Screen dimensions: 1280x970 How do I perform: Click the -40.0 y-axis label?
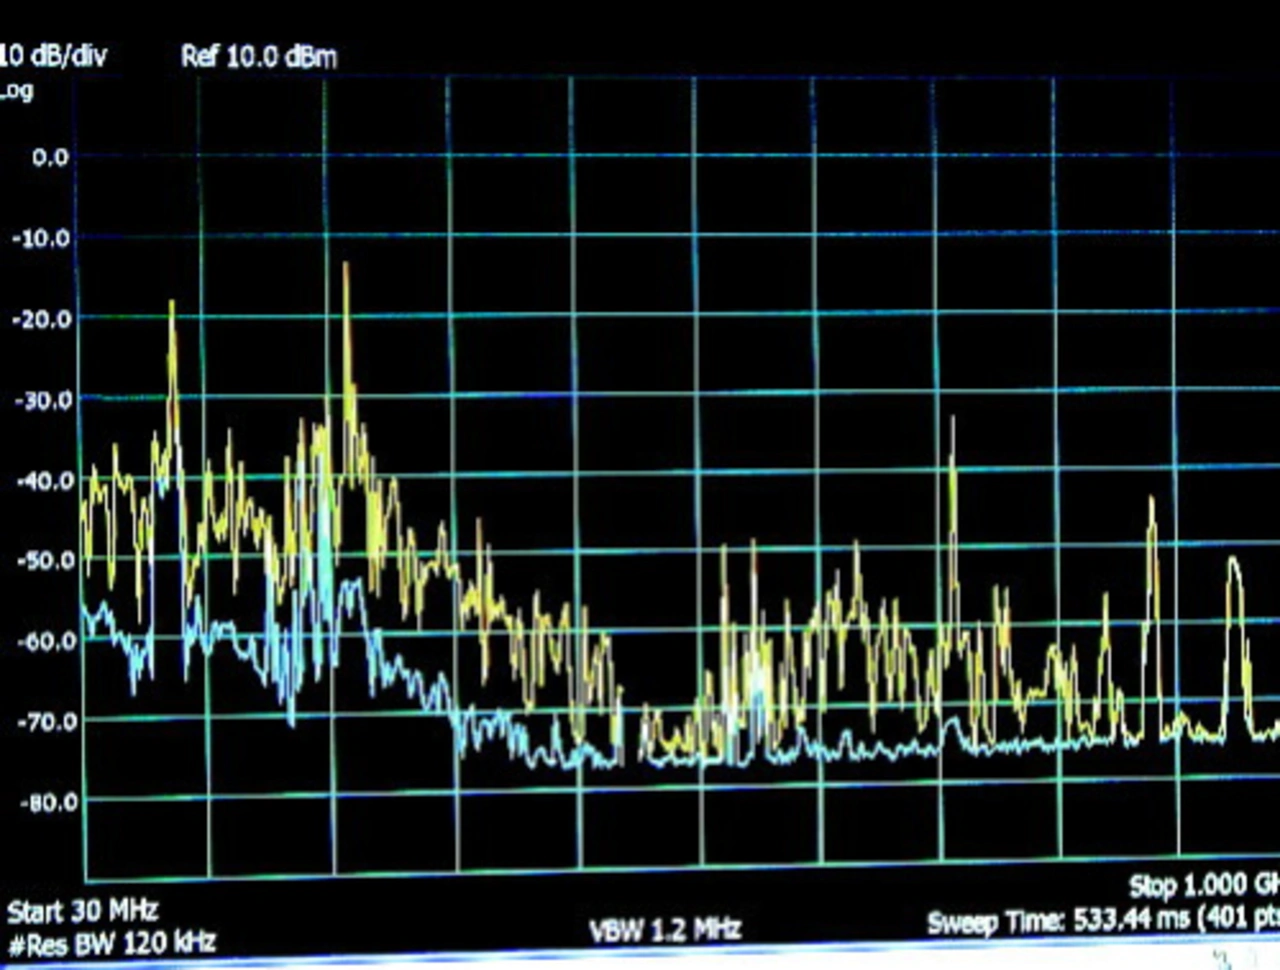coord(44,480)
